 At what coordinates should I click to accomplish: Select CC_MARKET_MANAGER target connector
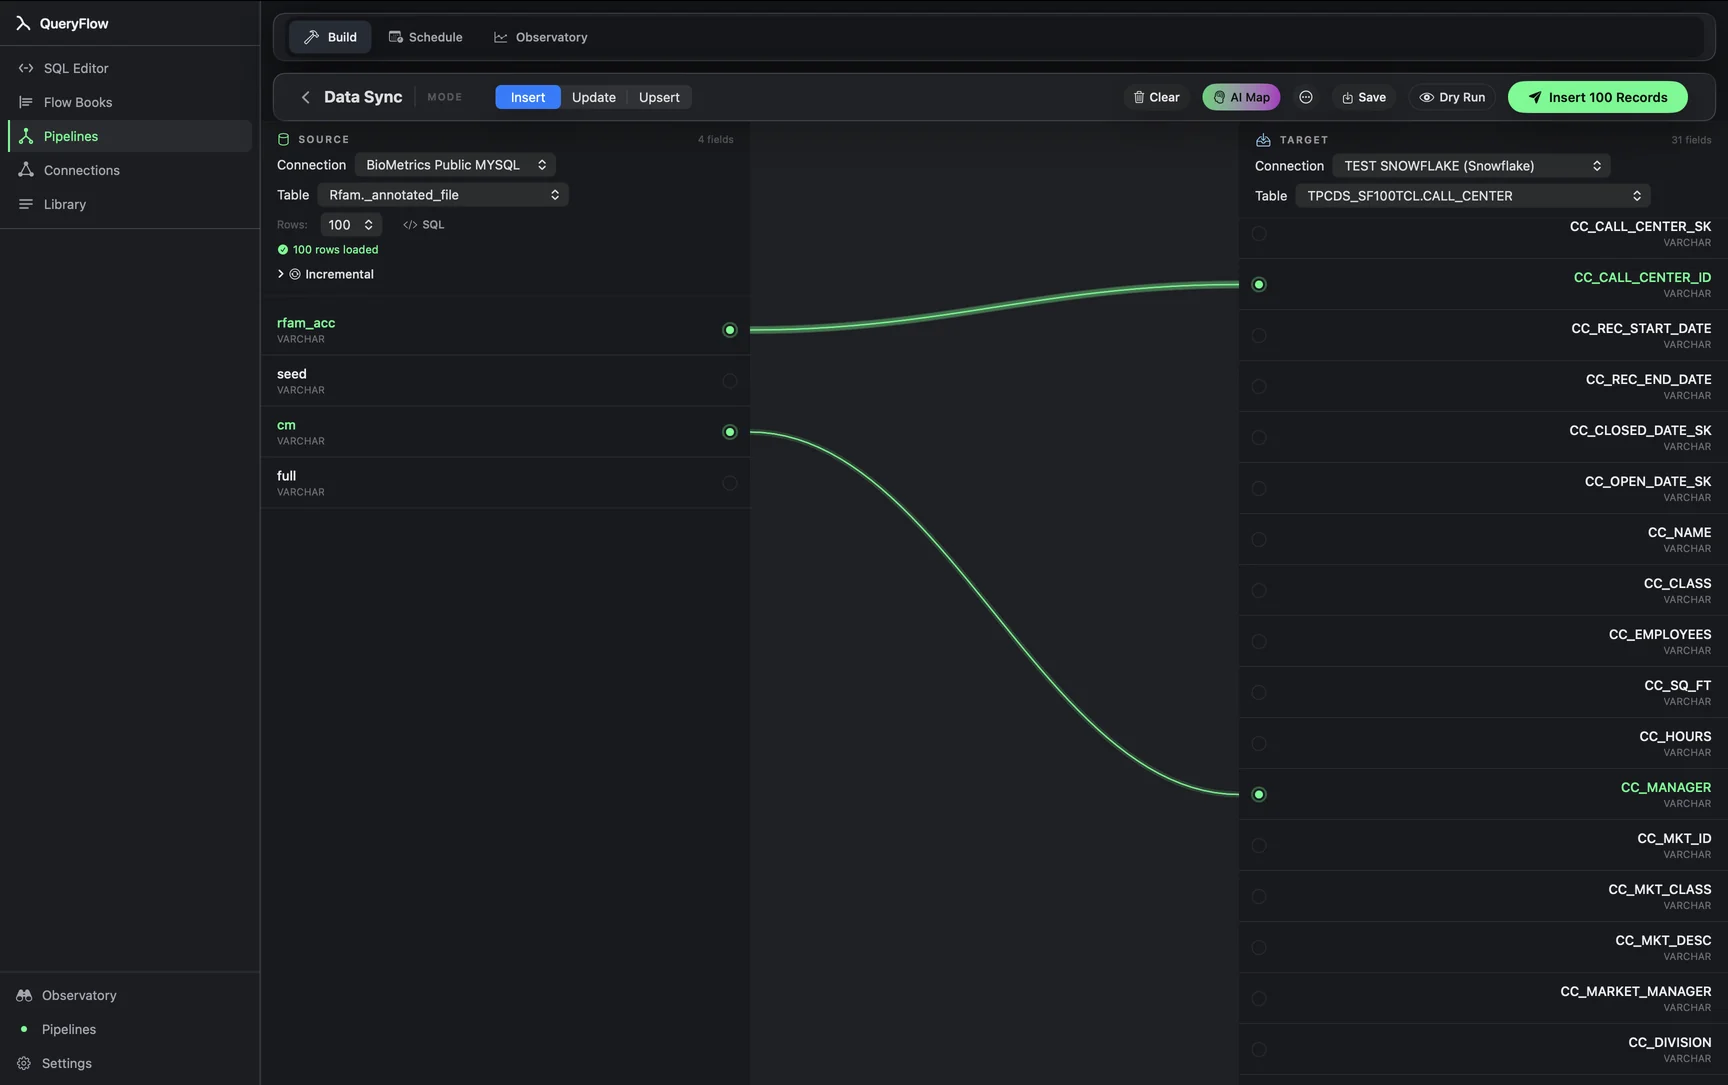point(1259,999)
